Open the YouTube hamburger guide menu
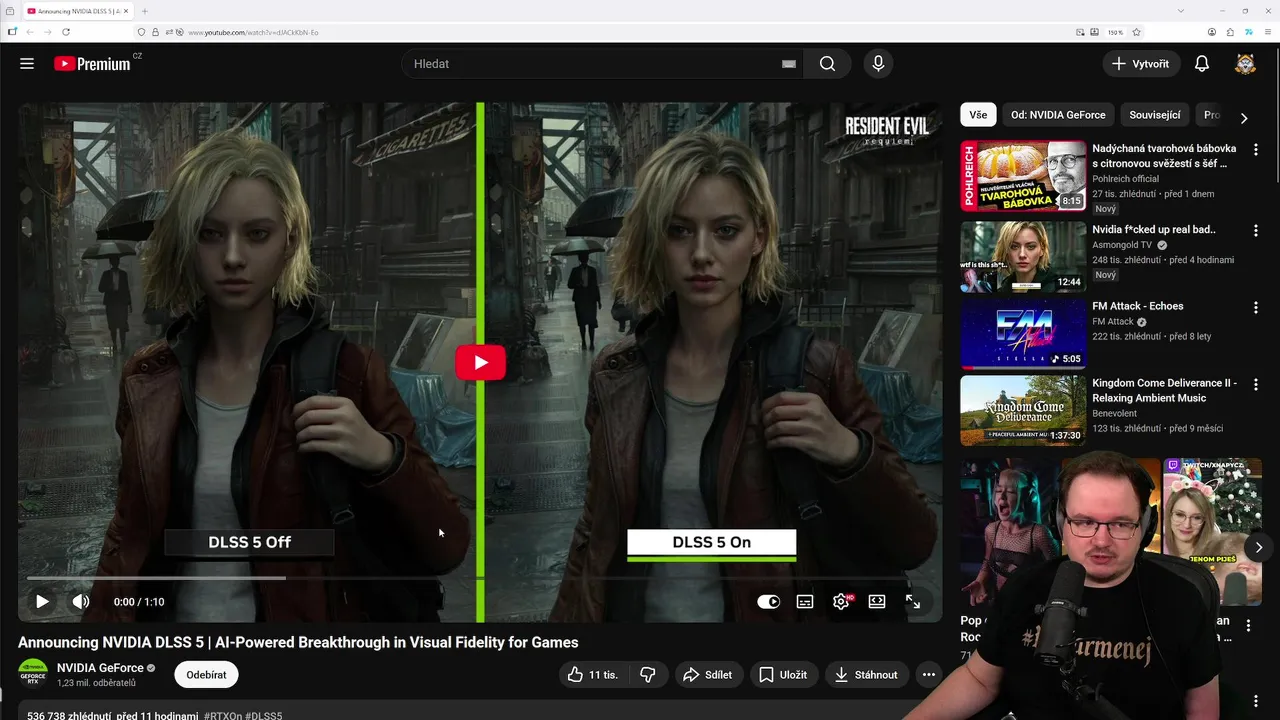The height and width of the screenshot is (720, 1280). coord(27,64)
